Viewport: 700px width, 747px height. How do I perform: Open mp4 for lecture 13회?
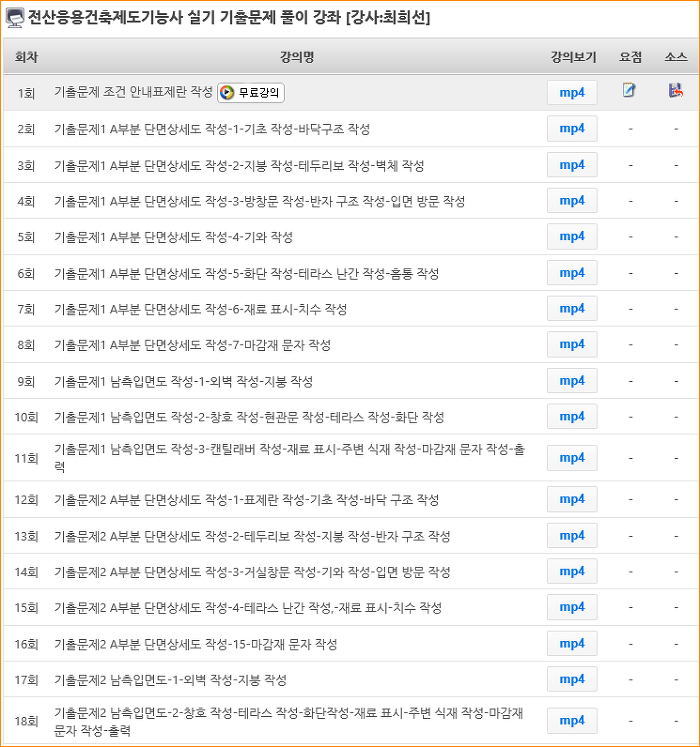572,536
